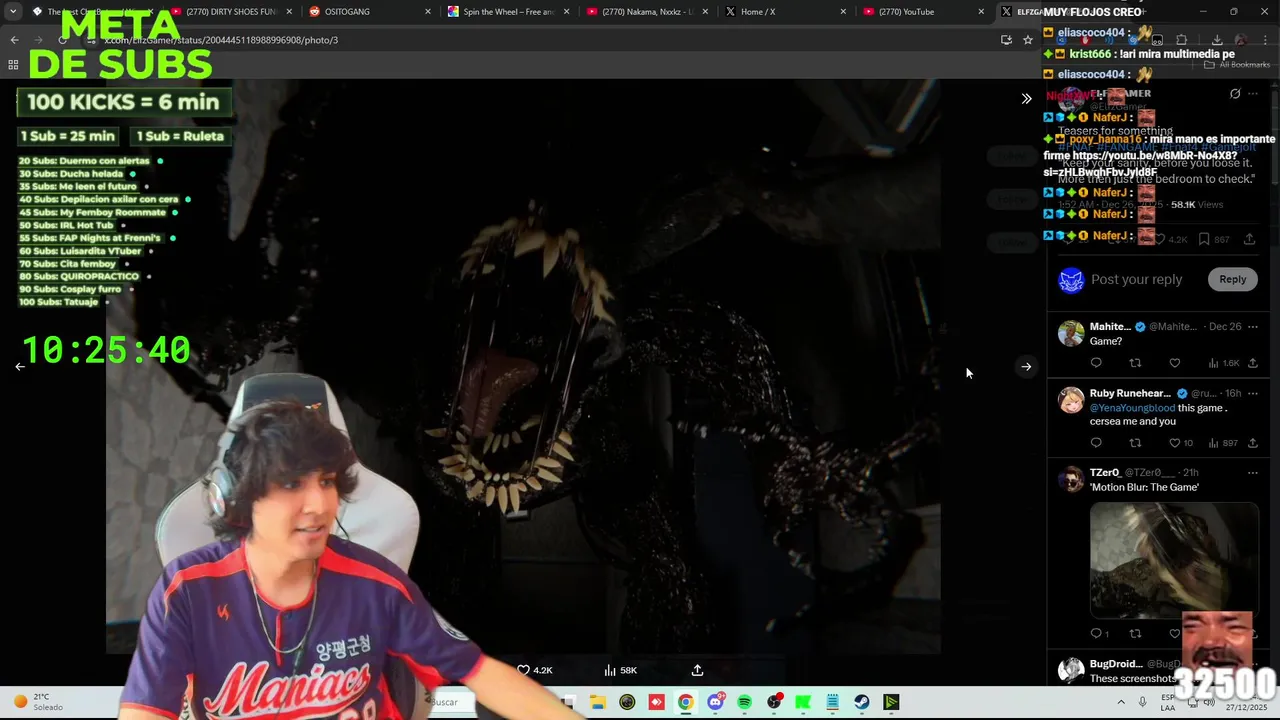Focus the 'Post your reply' field
The image size is (1280, 720).
click(x=1136, y=280)
